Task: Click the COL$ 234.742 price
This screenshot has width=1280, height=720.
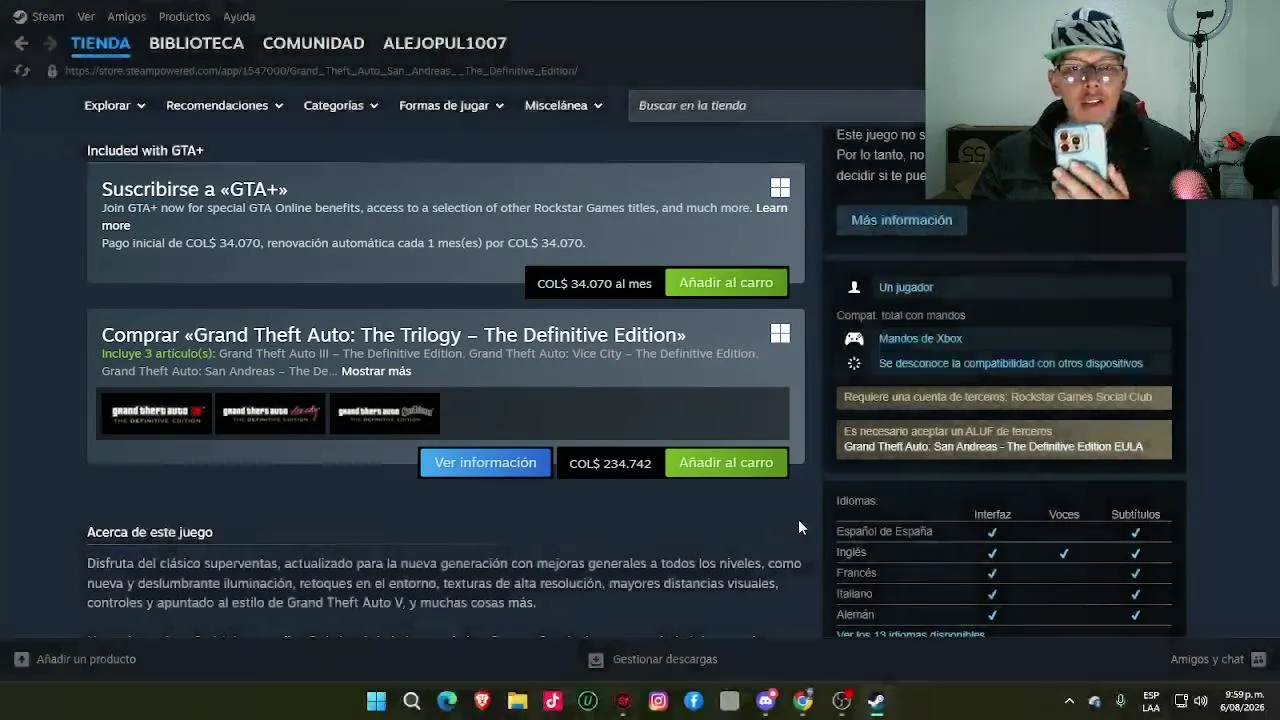Action: click(610, 464)
